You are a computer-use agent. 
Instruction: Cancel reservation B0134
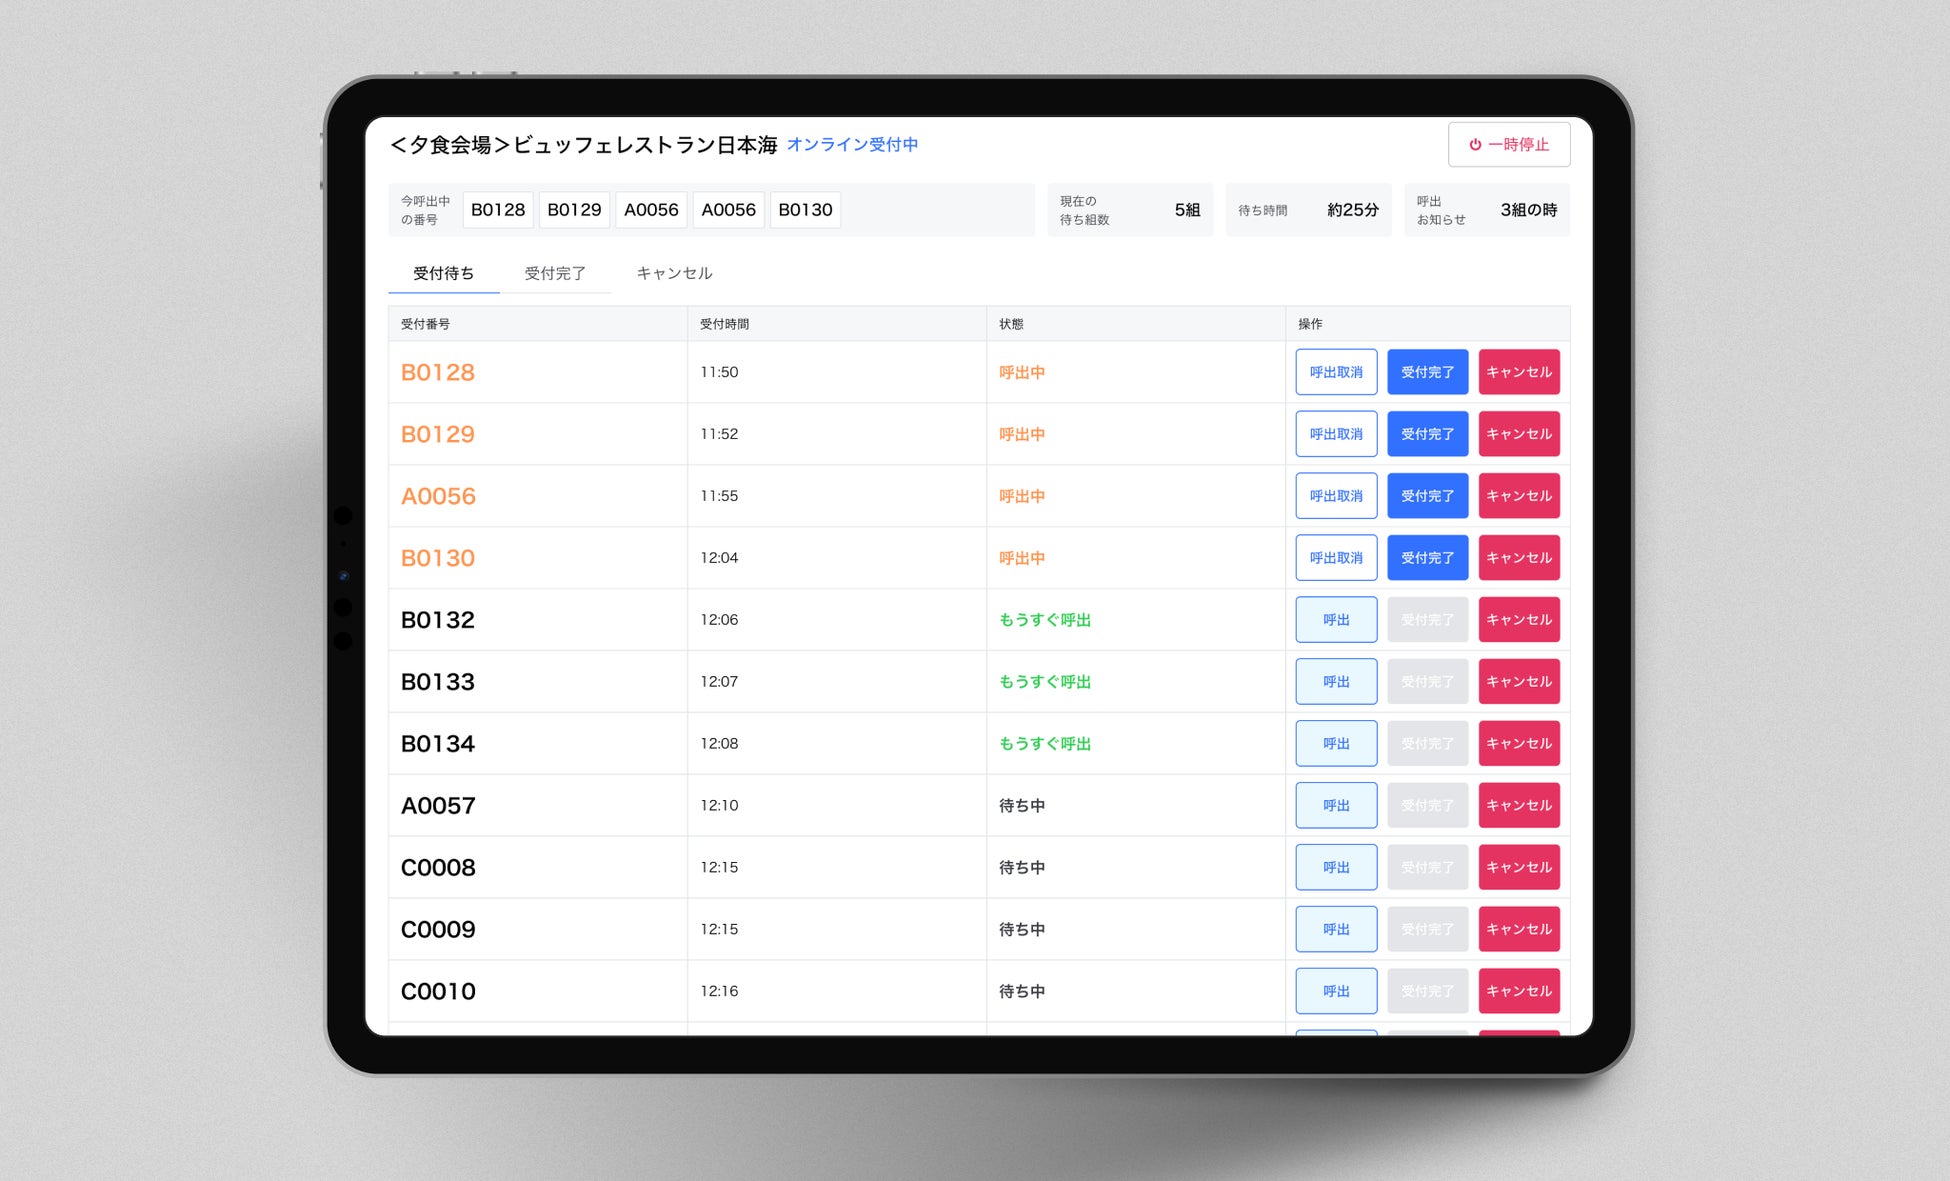(1518, 744)
